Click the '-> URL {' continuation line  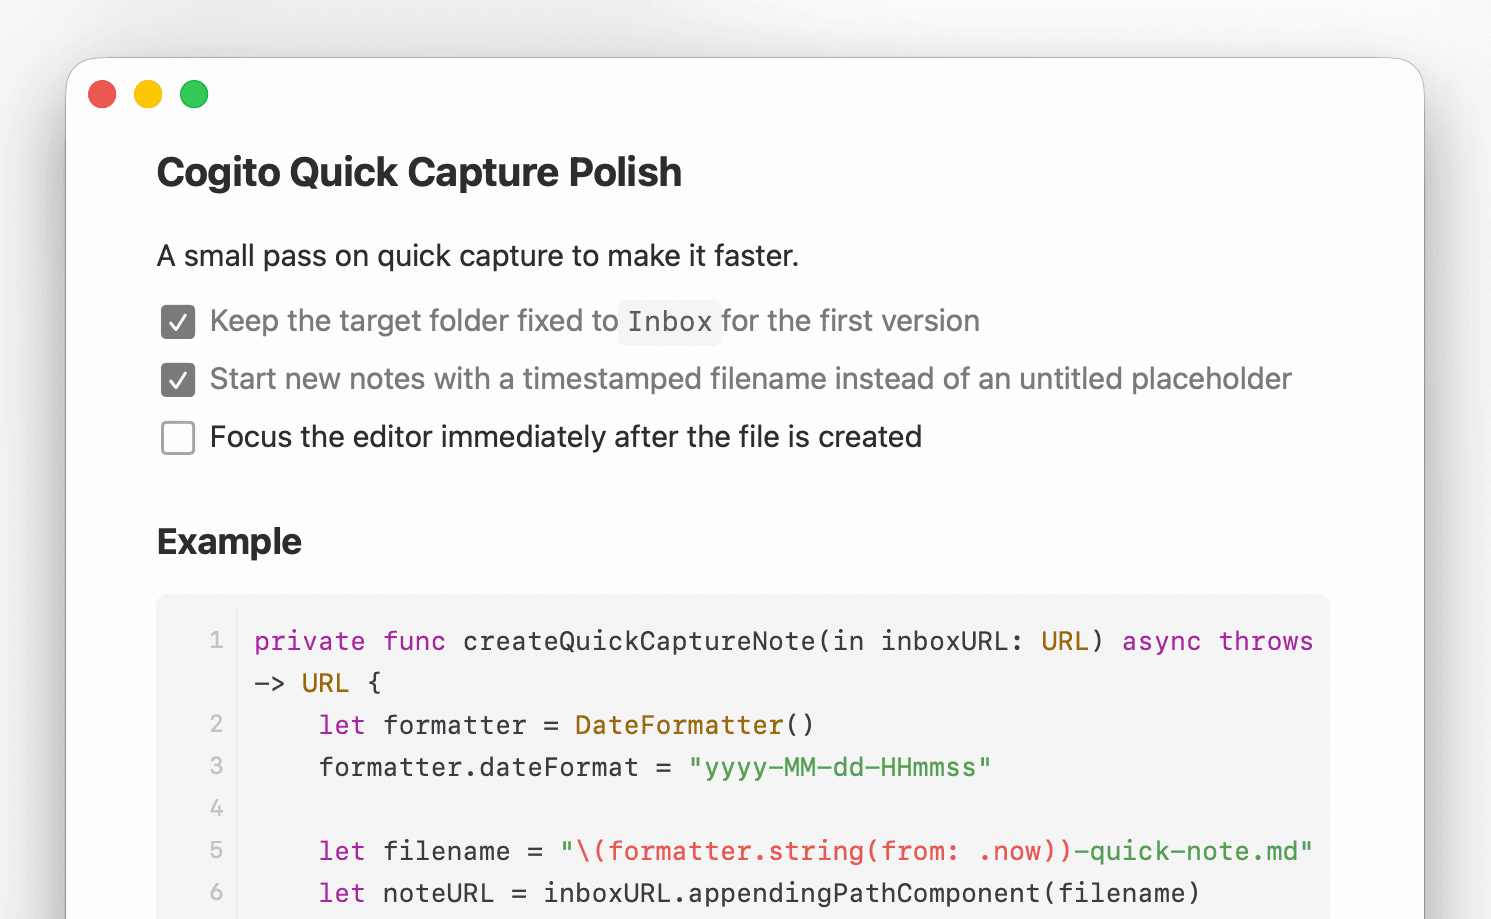pyautogui.click(x=318, y=683)
